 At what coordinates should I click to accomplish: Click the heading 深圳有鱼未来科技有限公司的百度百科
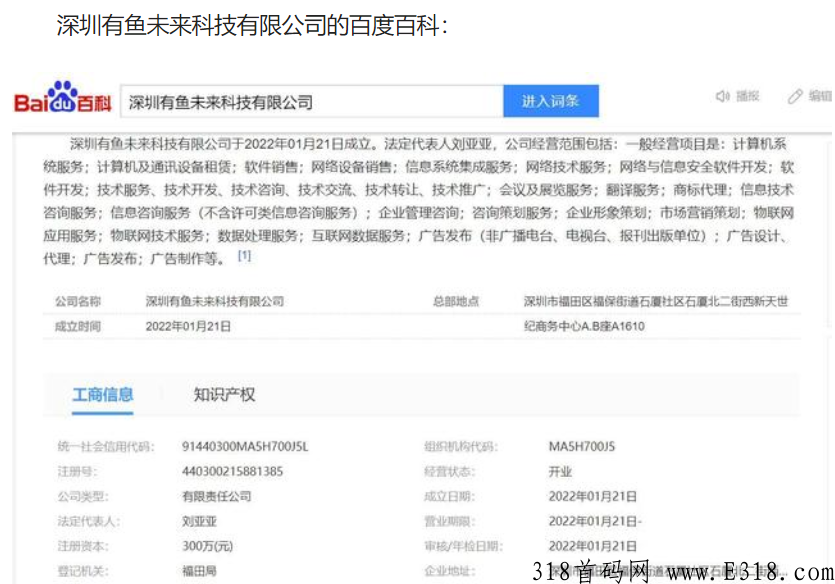pyautogui.click(x=251, y=24)
